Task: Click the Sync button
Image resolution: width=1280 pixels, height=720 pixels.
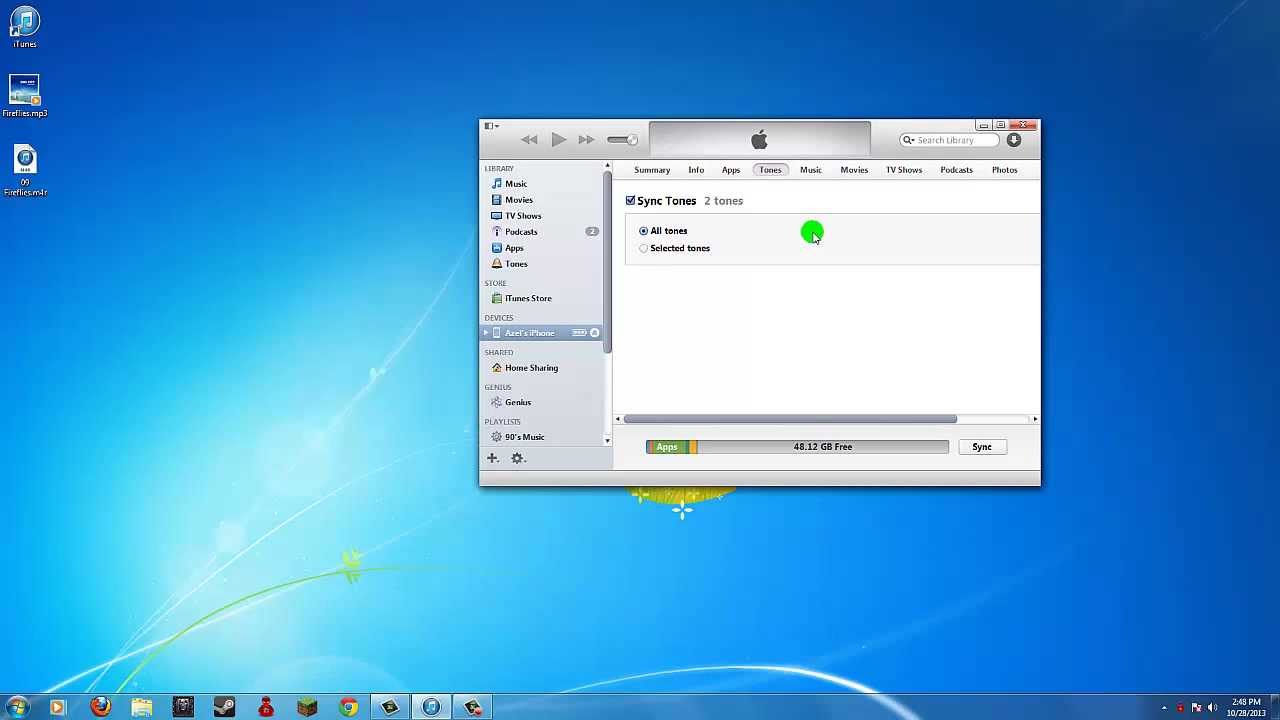Action: pyautogui.click(x=982, y=447)
